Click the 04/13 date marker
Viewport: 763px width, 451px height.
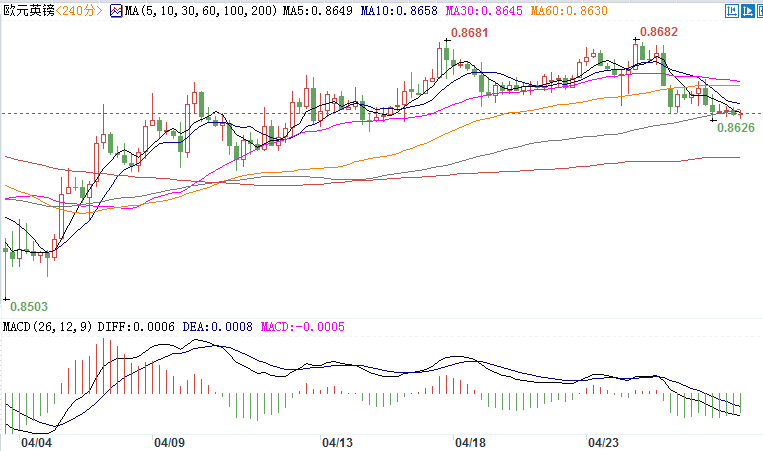[x=337, y=443]
